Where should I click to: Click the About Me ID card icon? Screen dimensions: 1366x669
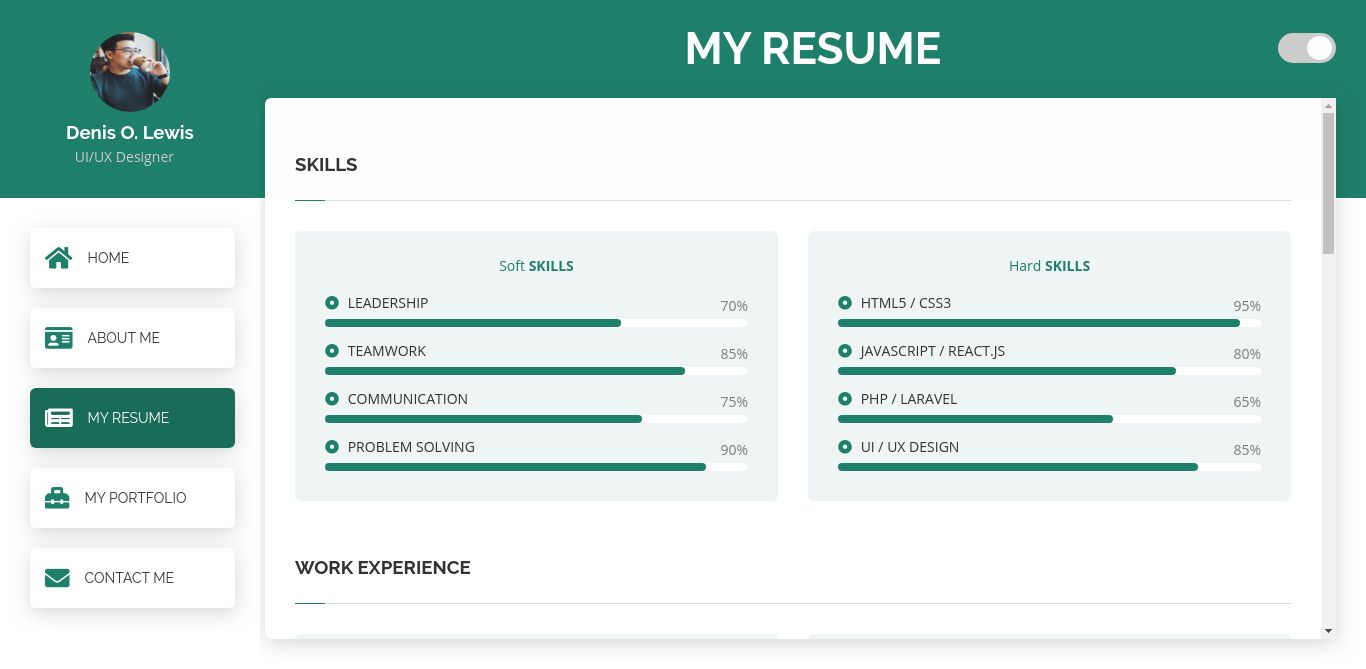[59, 338]
